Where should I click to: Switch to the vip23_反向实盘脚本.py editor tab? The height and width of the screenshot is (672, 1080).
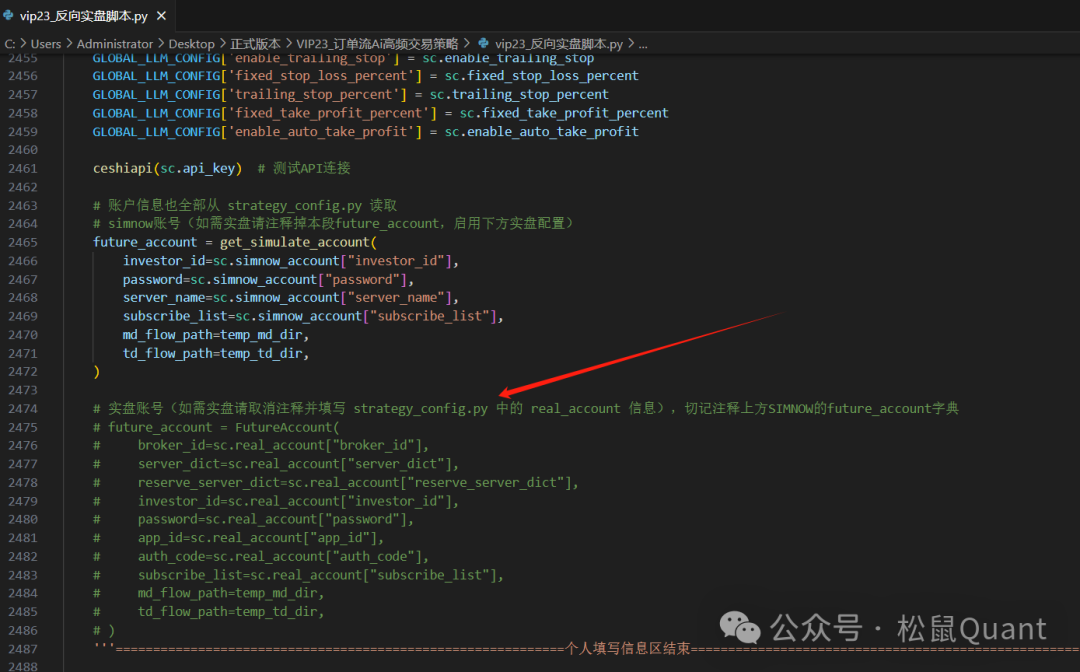coord(83,17)
